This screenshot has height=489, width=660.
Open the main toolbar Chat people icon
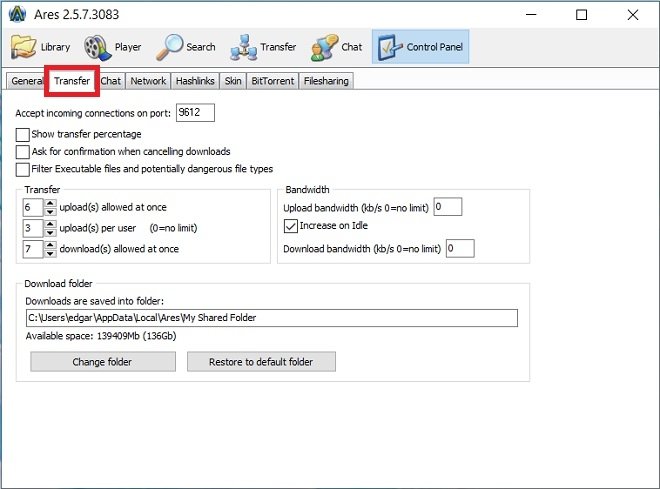324,48
